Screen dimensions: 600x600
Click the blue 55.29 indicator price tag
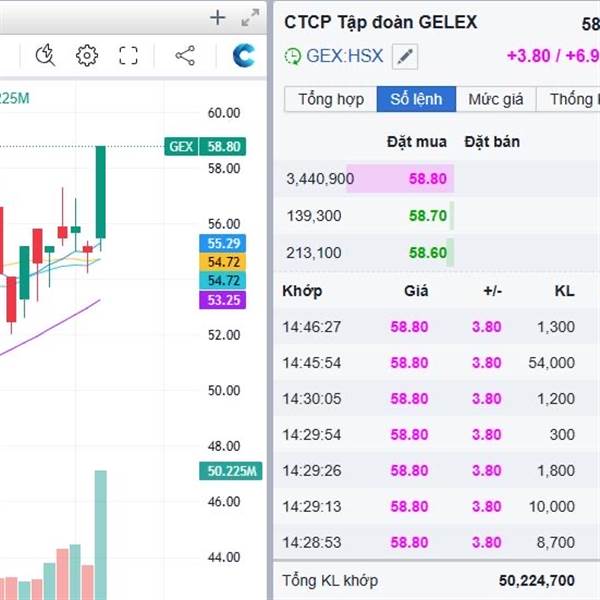click(x=221, y=243)
